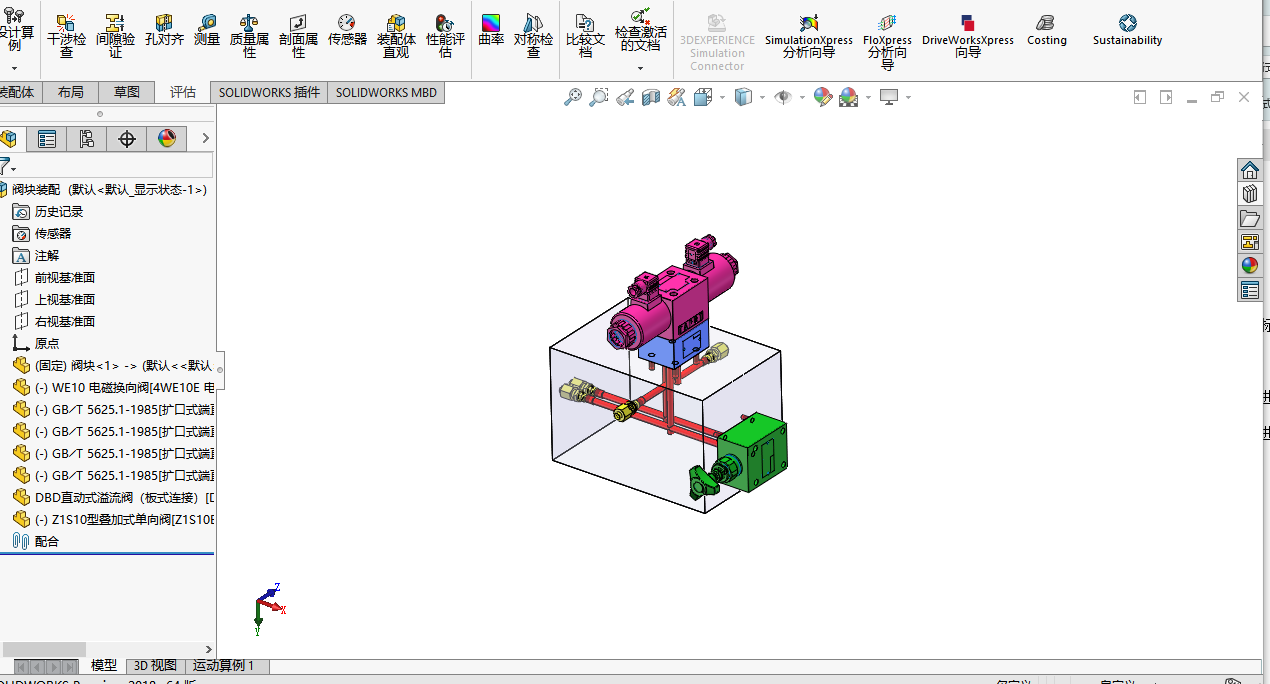Screen dimensions: 1270x684
Task: Click Zoom to Fit in view toolbar
Action: [573, 97]
